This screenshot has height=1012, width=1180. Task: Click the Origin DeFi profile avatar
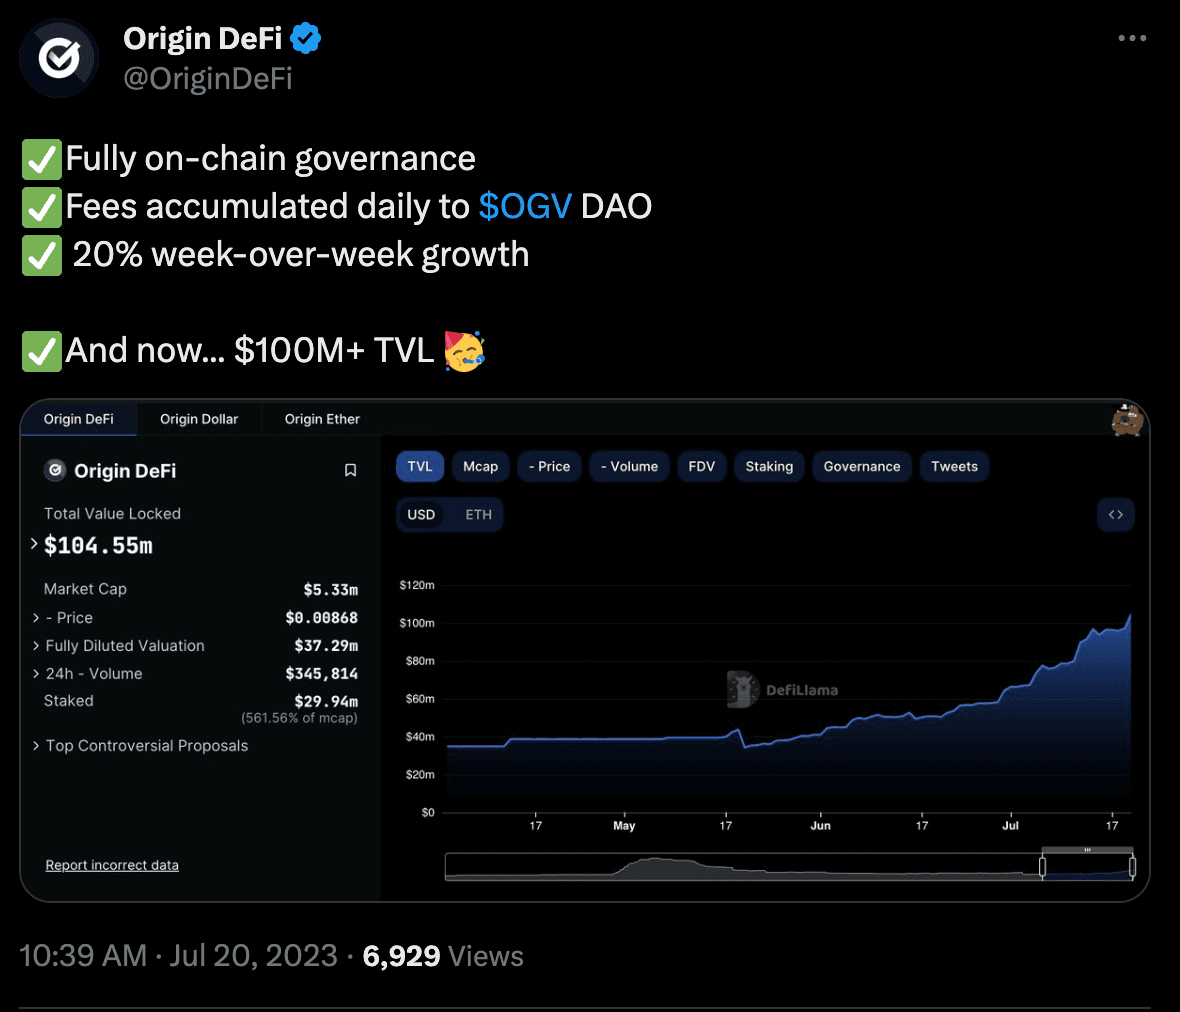[59, 58]
